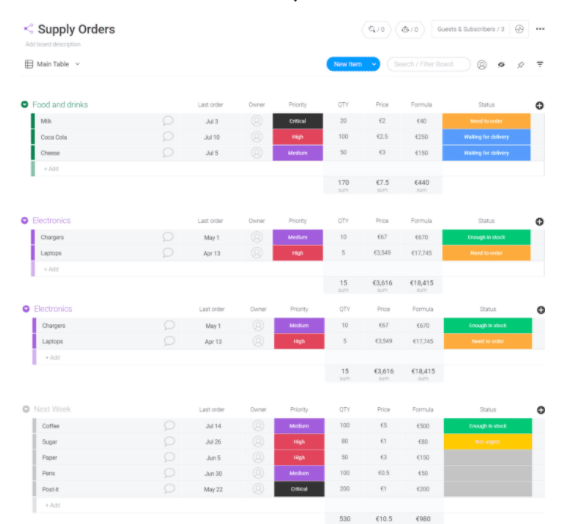Screen dimensions: 569x524
Task: Click the owner avatar for Pens
Action: tap(258, 473)
